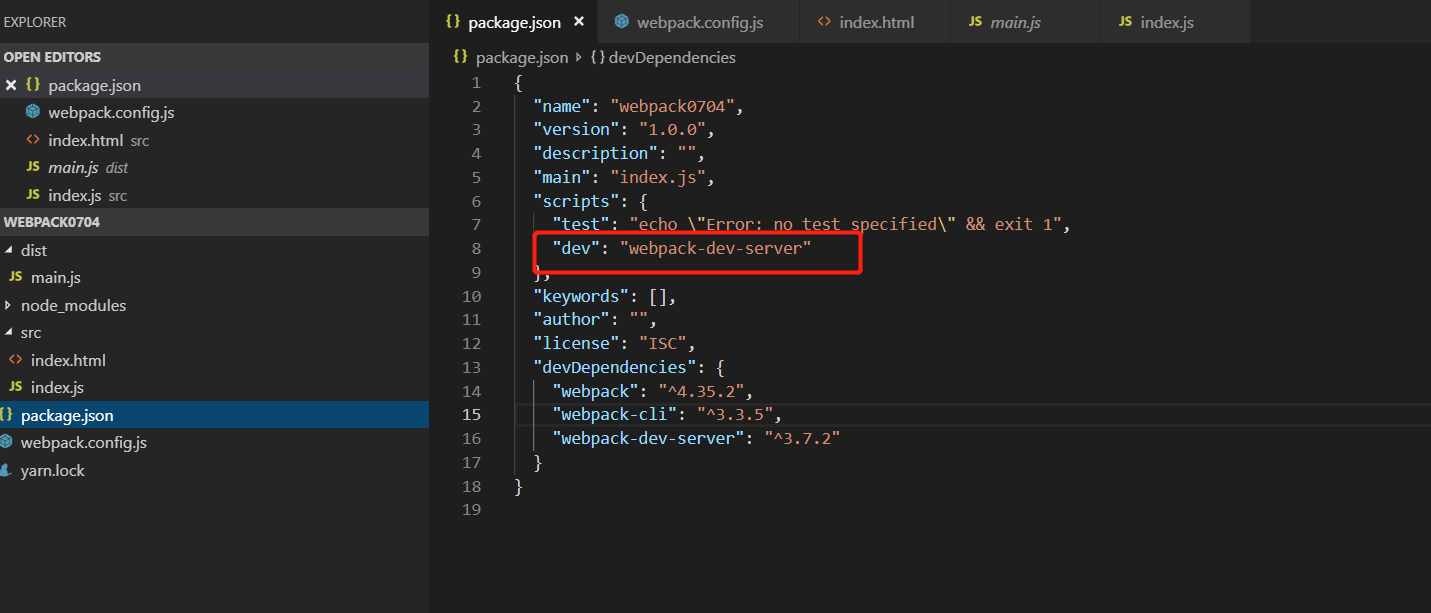The width and height of the screenshot is (1431, 613).
Task: Collapse the WEBPACK0704 project section
Action: click(214, 222)
